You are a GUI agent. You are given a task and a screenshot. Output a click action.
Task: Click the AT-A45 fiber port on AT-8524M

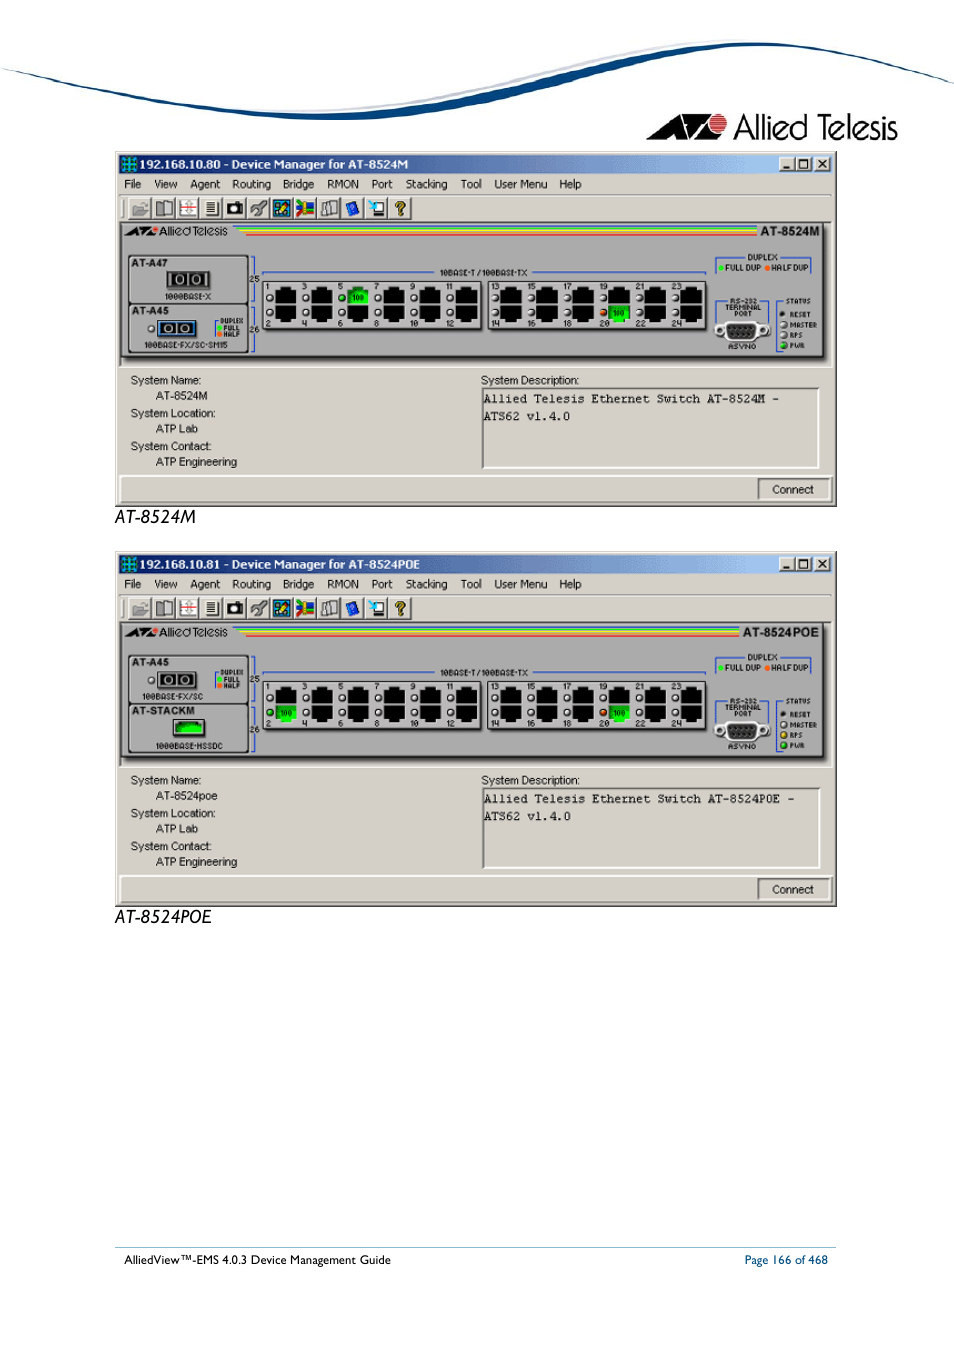coord(177,328)
